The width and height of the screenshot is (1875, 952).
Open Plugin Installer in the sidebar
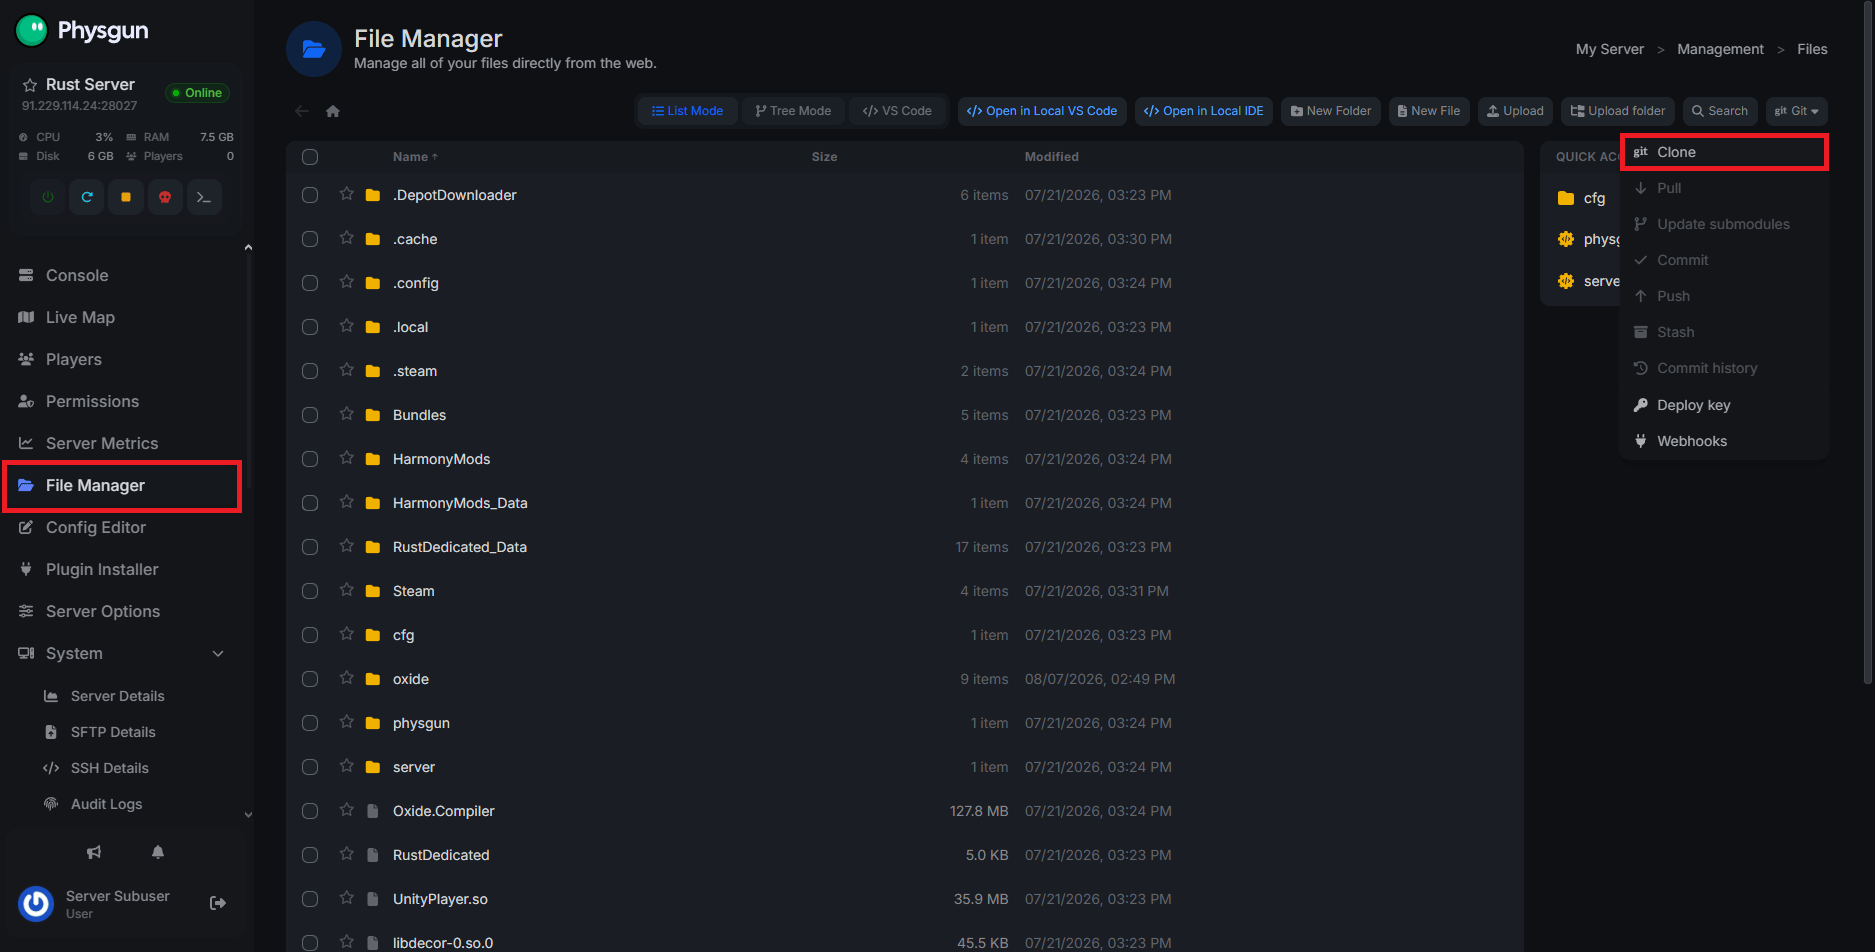click(102, 569)
